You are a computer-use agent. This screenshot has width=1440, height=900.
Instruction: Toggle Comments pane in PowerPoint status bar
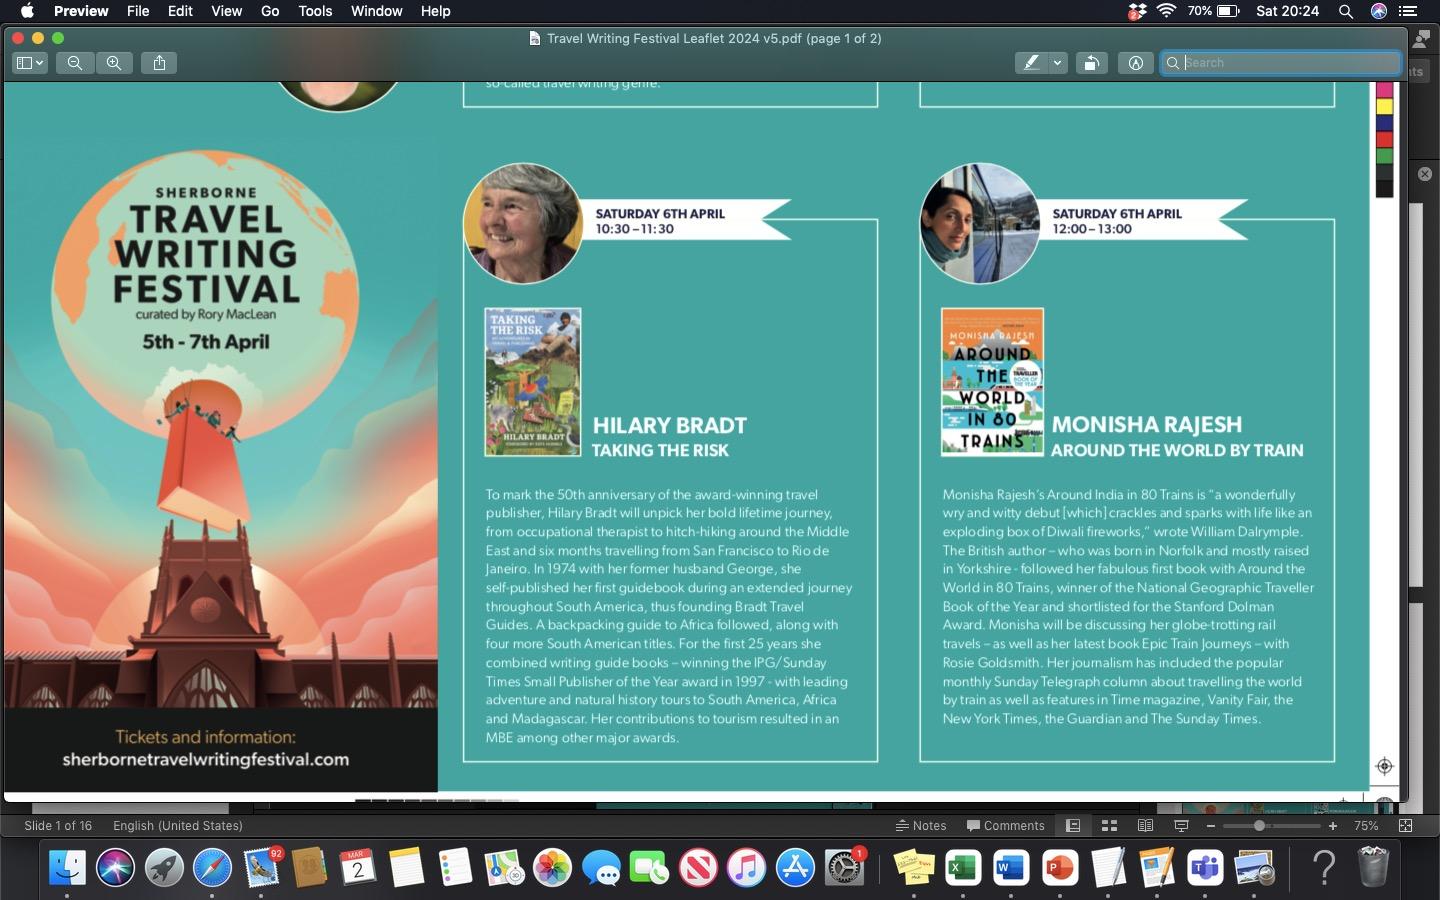pos(1006,826)
